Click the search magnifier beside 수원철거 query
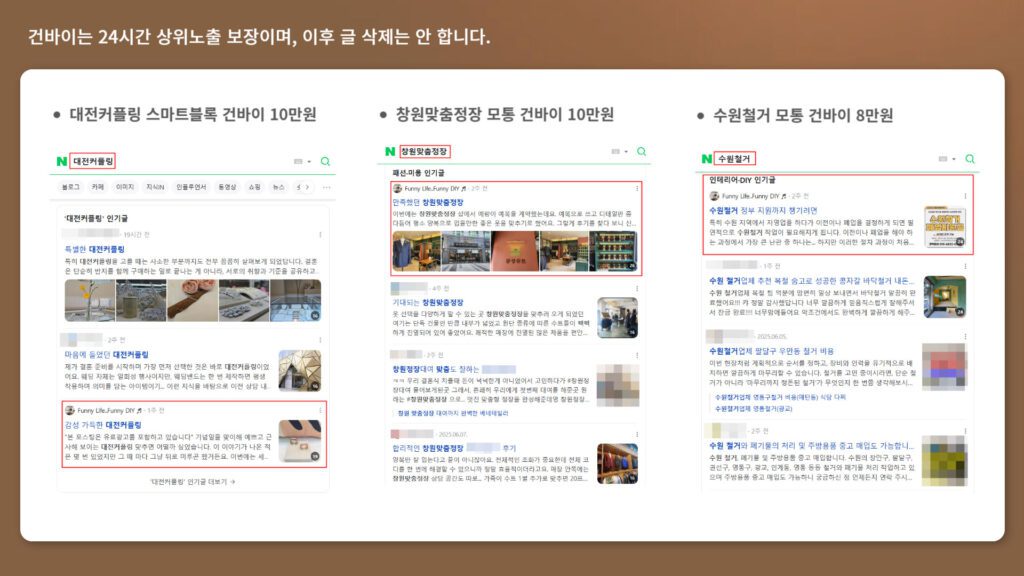 [969, 159]
